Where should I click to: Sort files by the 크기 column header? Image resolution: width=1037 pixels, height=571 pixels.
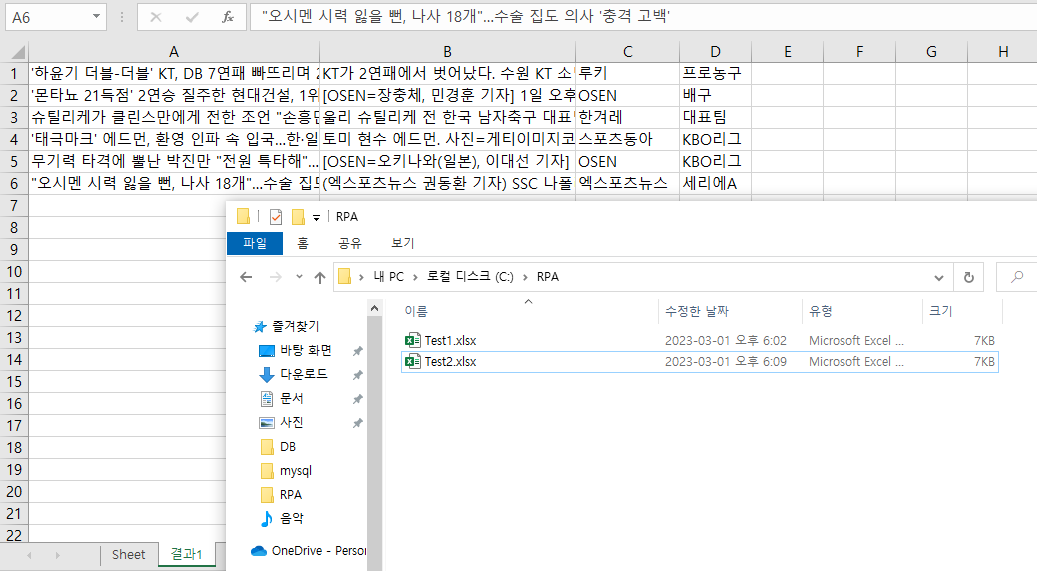pyautogui.click(x=962, y=311)
